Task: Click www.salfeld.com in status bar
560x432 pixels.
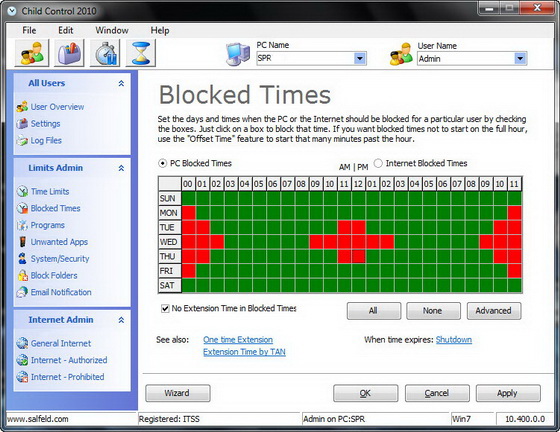Action: pos(38,419)
